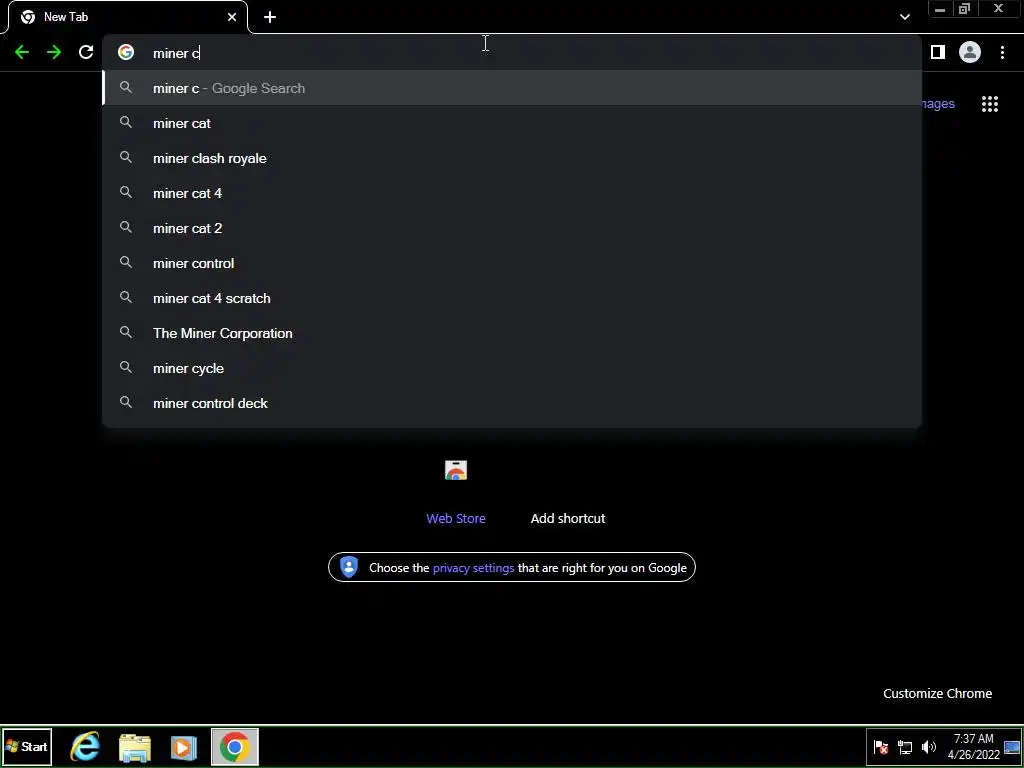Open the Chrome profile avatar
1024x768 pixels.
[x=970, y=52]
